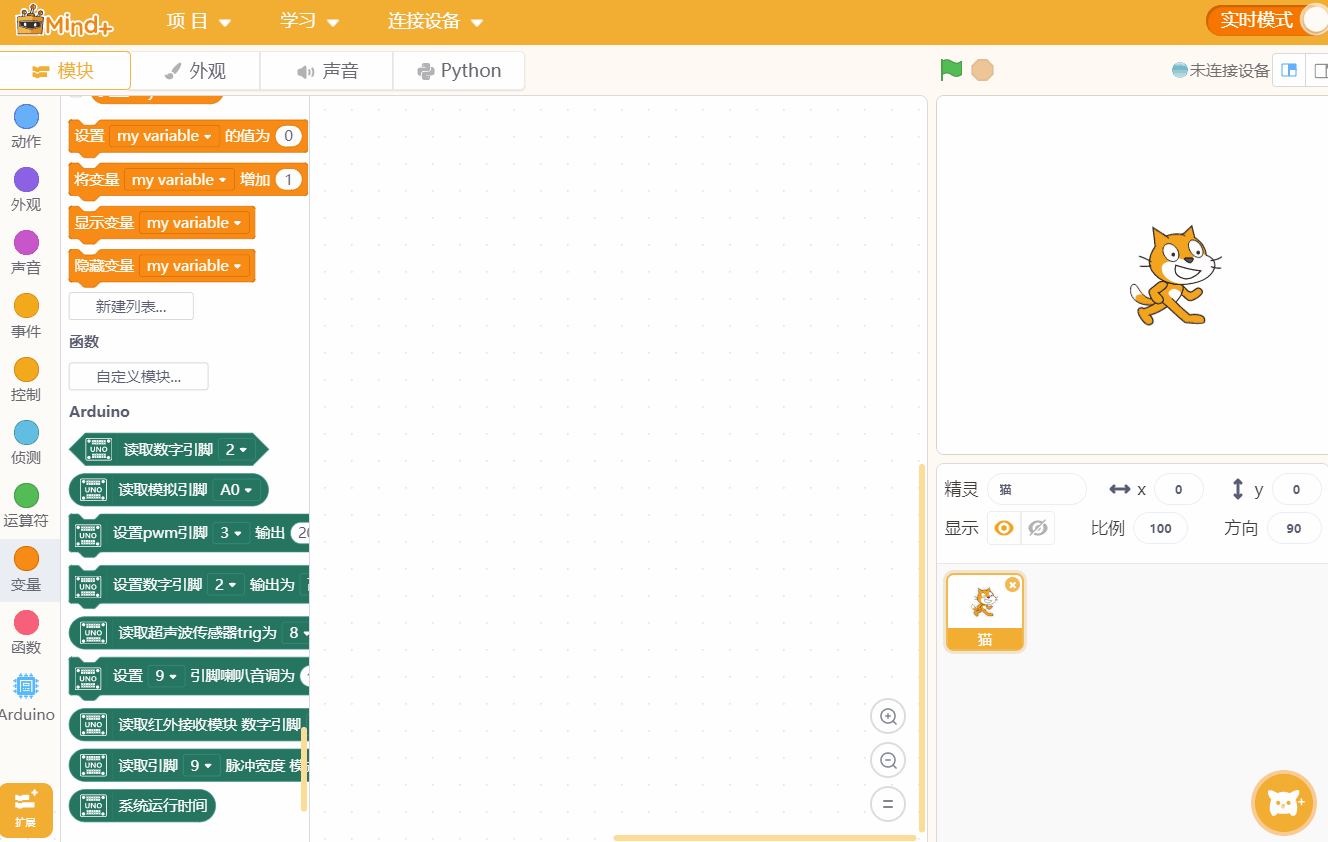Click the block palette scrollbar

(x=304, y=769)
